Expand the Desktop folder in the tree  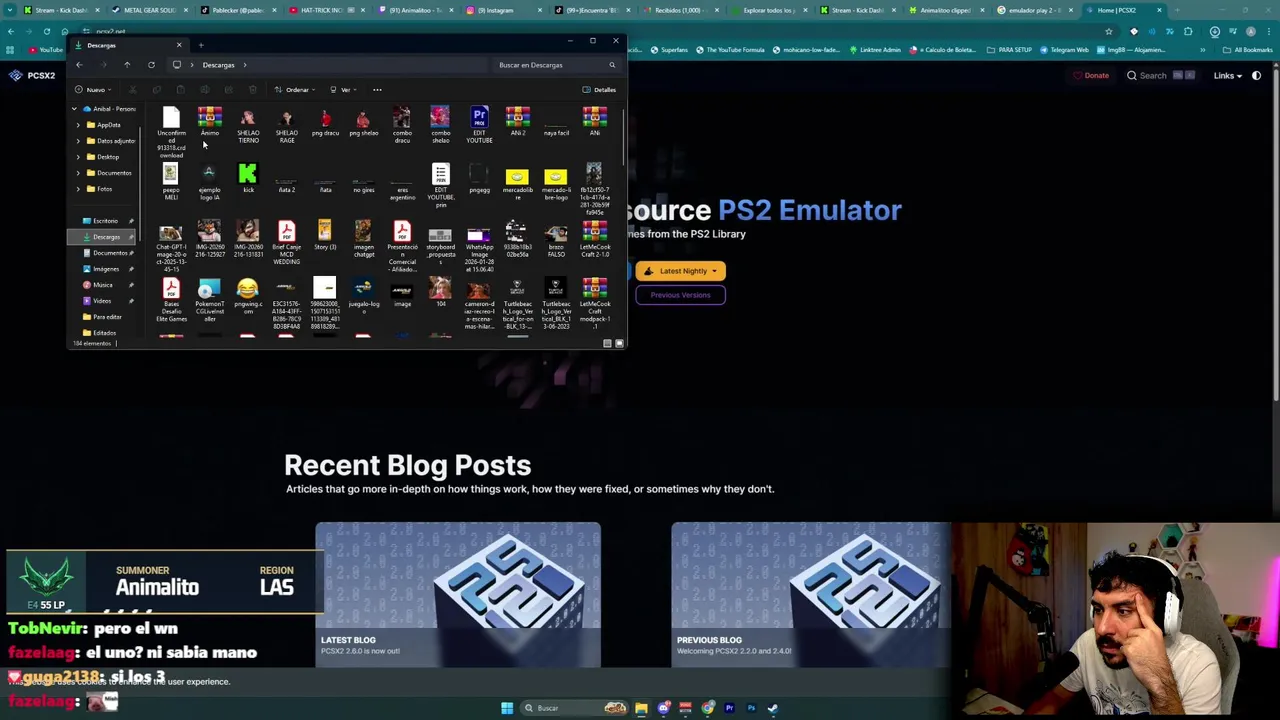point(78,157)
